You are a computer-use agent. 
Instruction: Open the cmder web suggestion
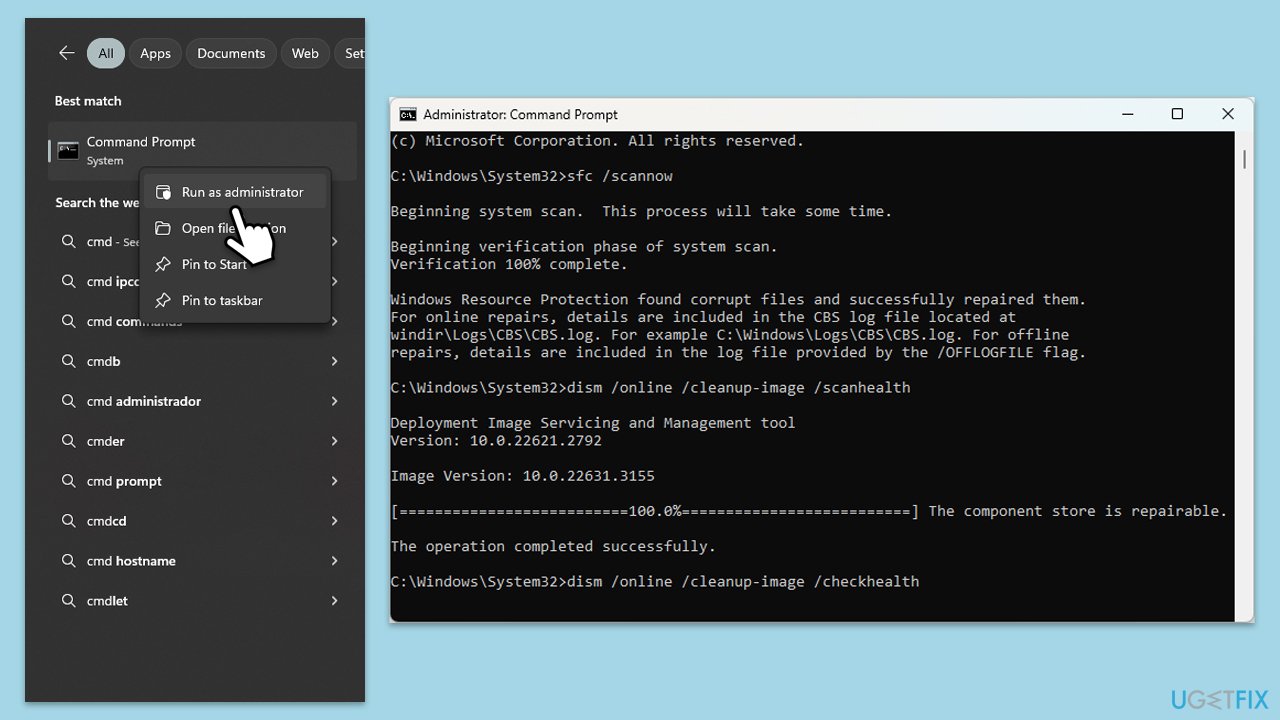pos(202,441)
